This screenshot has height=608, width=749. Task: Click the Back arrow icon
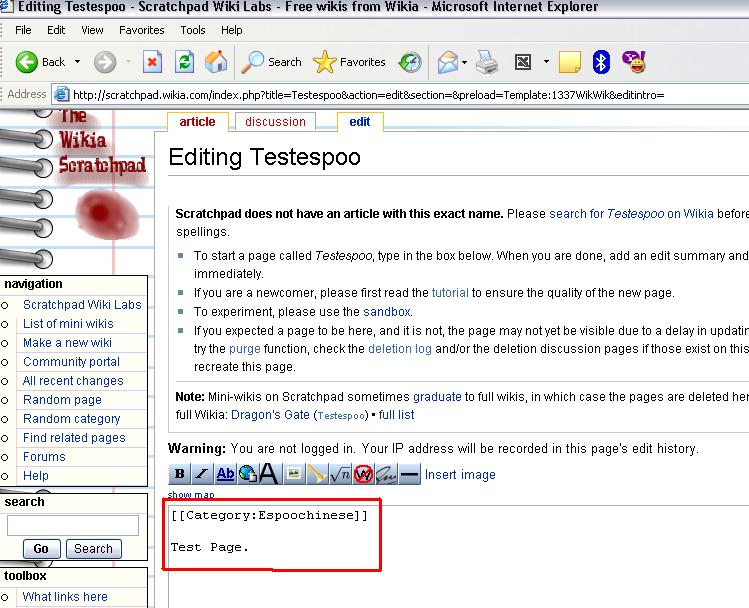coord(26,62)
